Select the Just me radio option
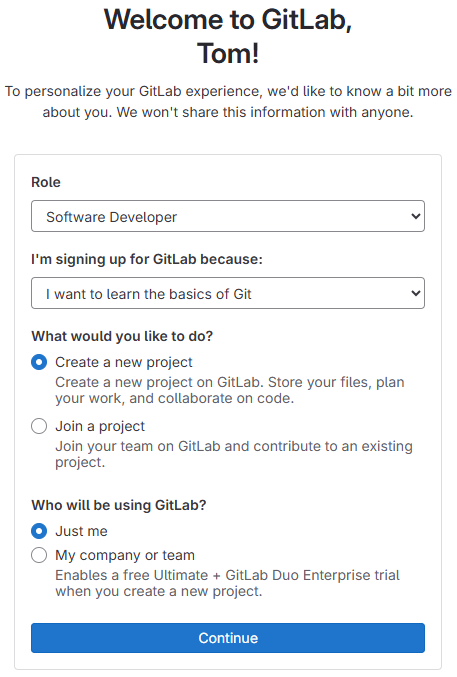 pos(39,531)
